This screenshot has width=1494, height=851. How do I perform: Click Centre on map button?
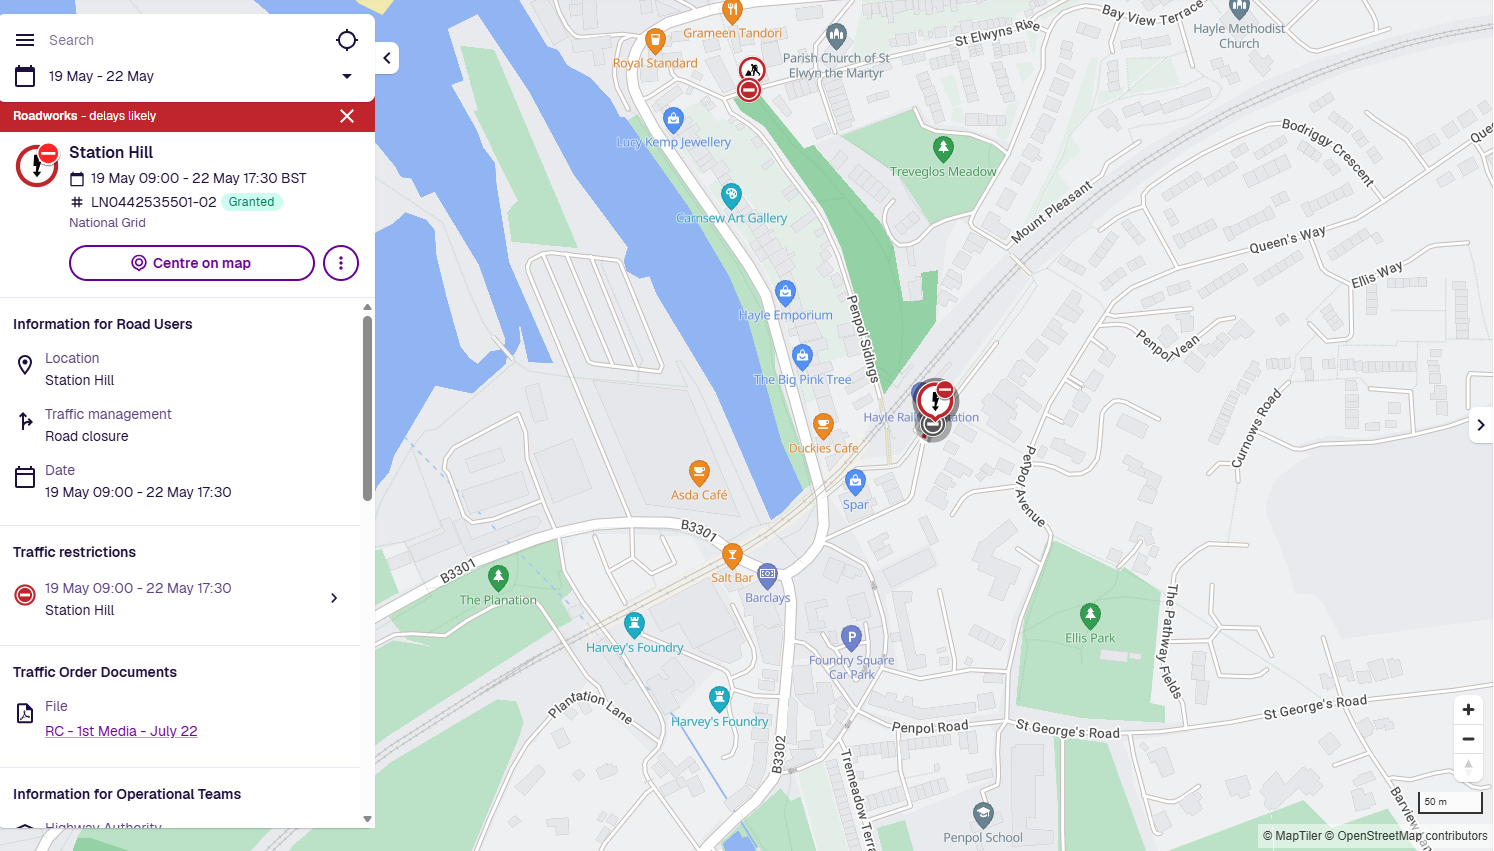click(x=192, y=263)
